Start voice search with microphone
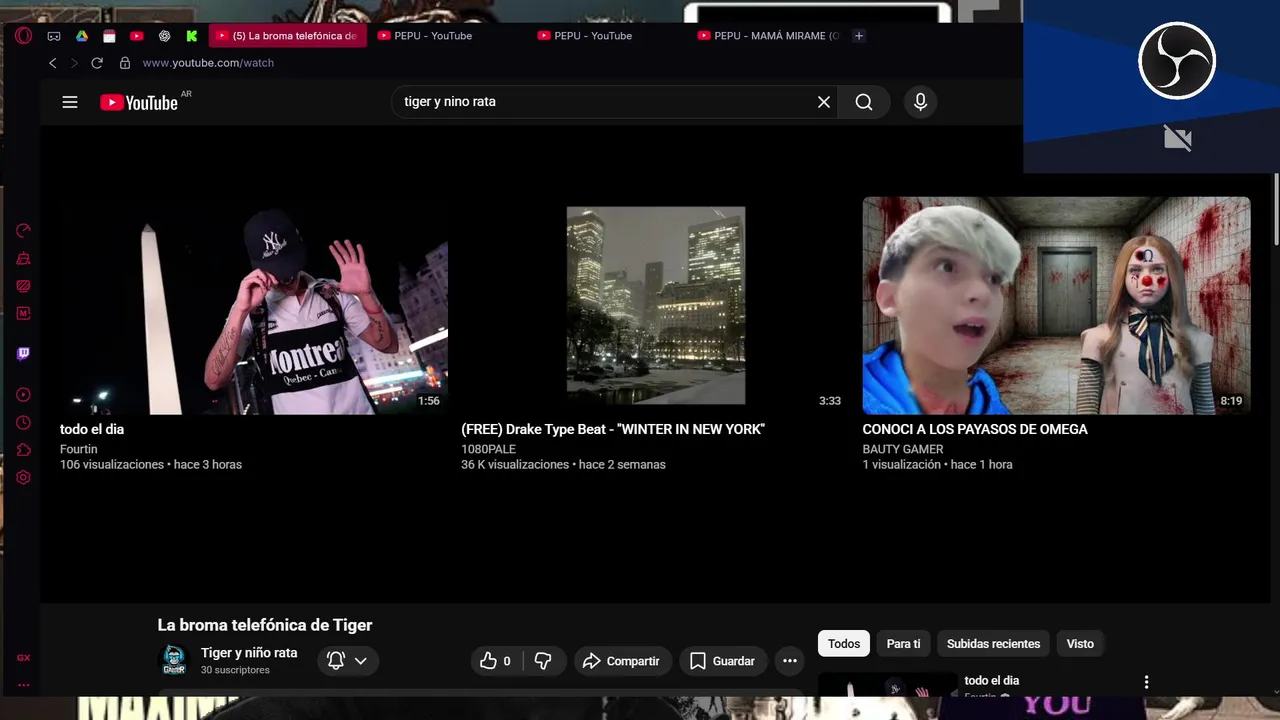The height and width of the screenshot is (720, 1280). click(921, 102)
